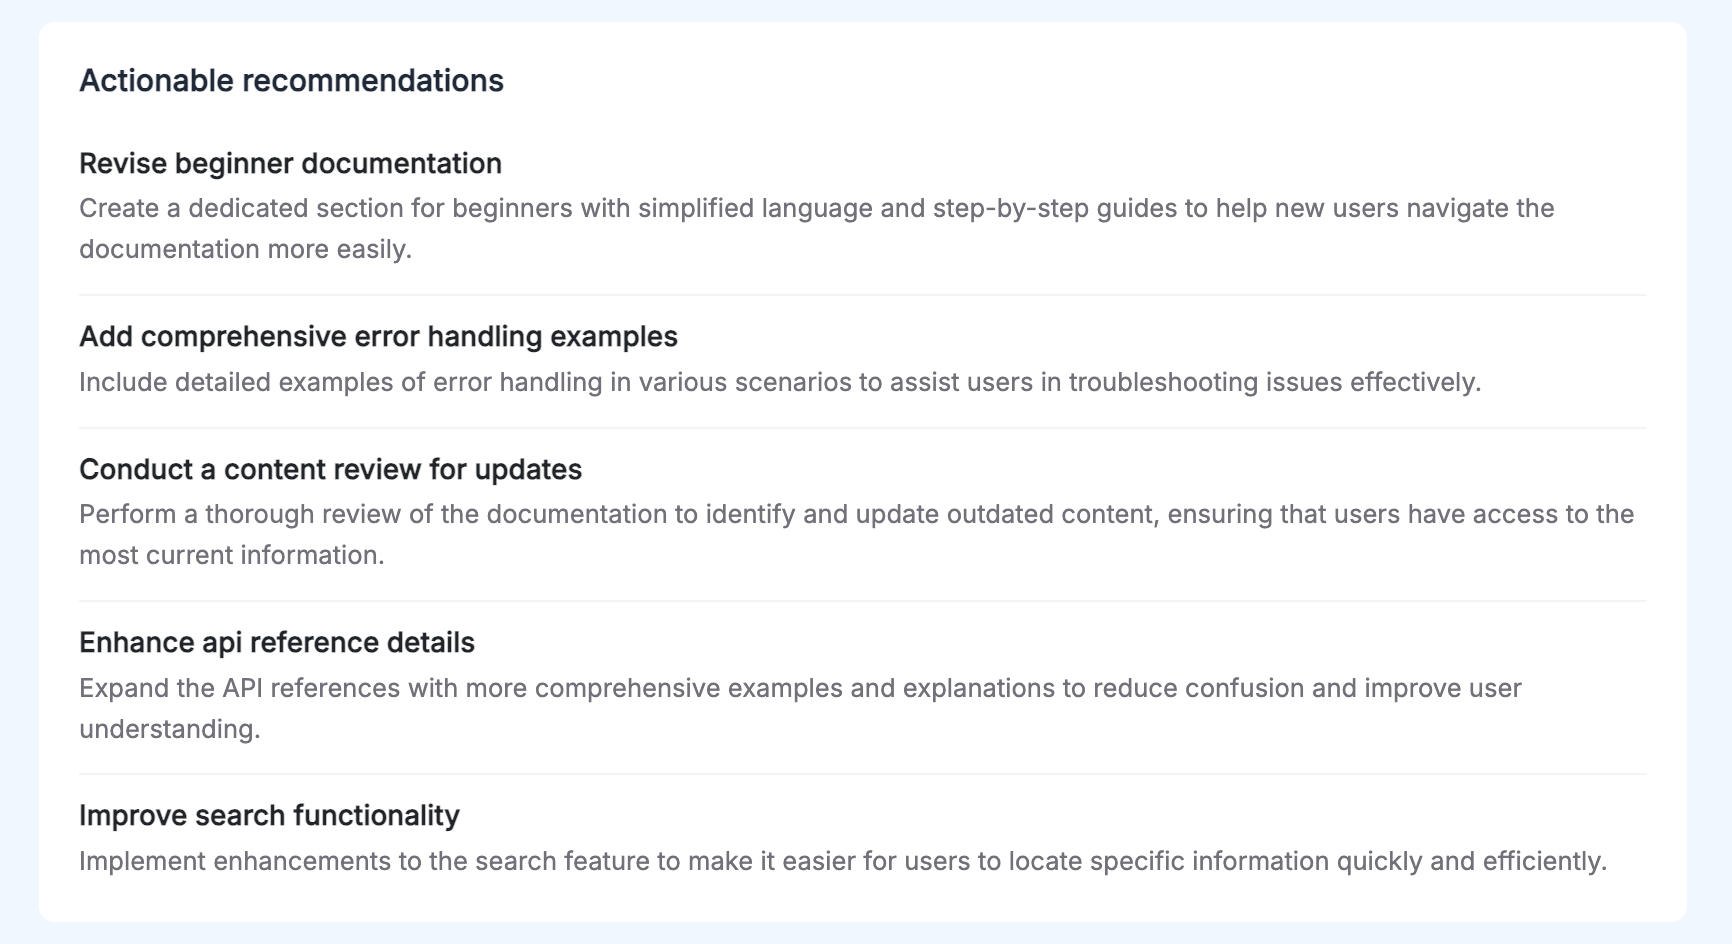Select the 'Improve search functionality' title
The height and width of the screenshot is (944, 1732).
pyautogui.click(x=269, y=815)
